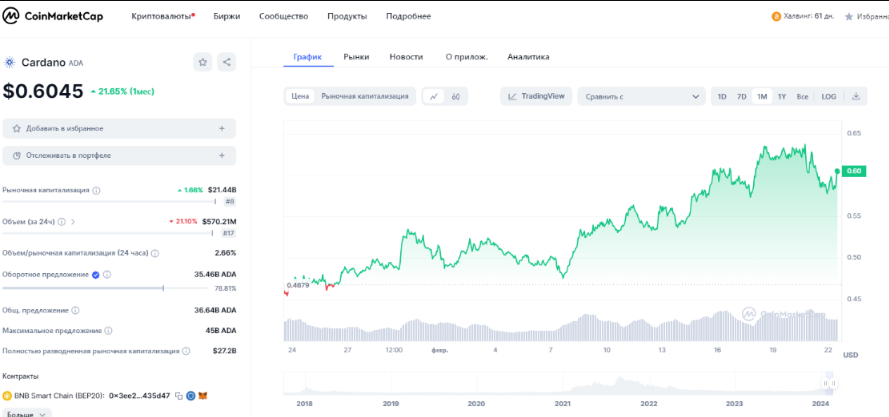Open the Сообщество menu
The width and height of the screenshot is (889, 417).
click(283, 16)
